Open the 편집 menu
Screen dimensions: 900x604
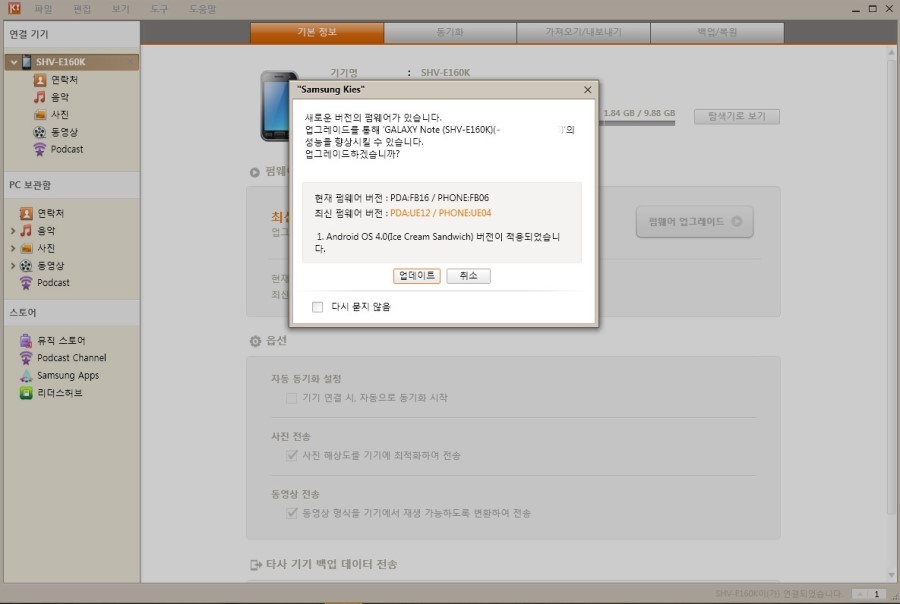[82, 9]
